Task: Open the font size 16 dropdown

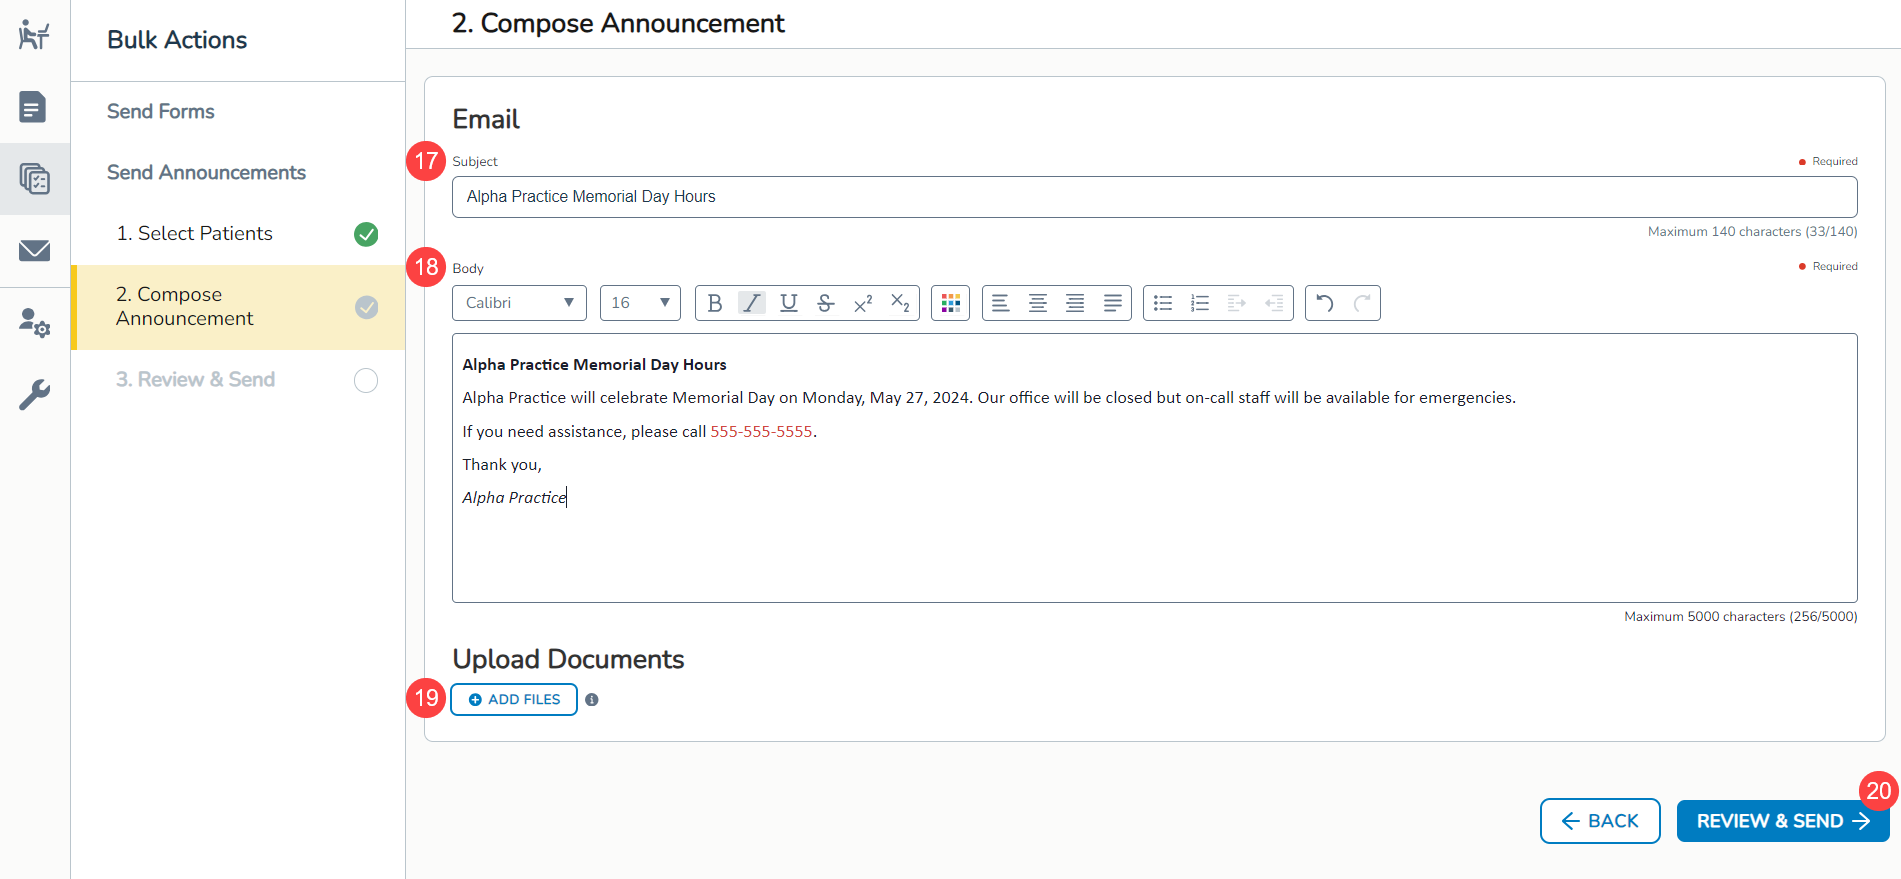Action: coord(640,303)
